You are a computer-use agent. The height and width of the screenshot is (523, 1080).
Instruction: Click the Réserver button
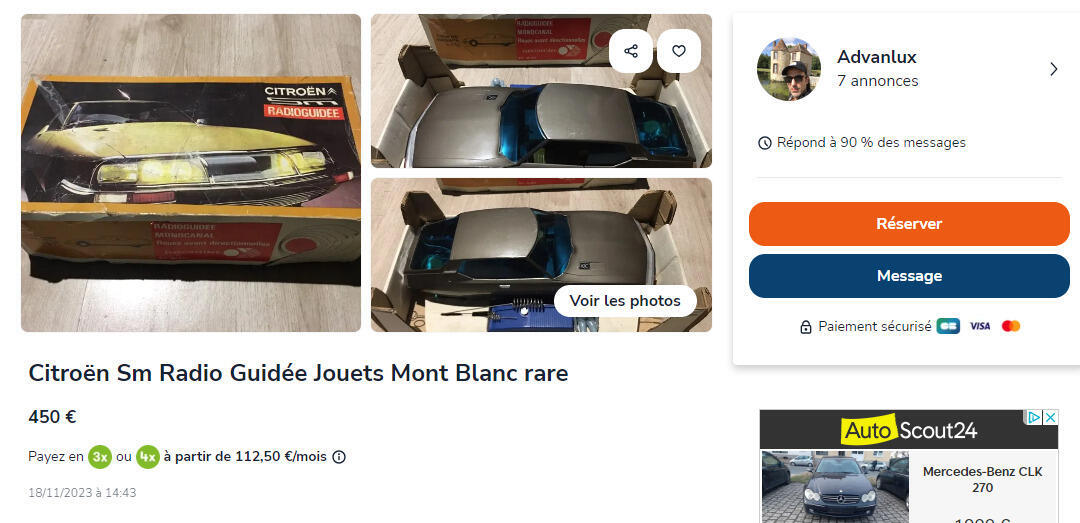[x=909, y=224]
